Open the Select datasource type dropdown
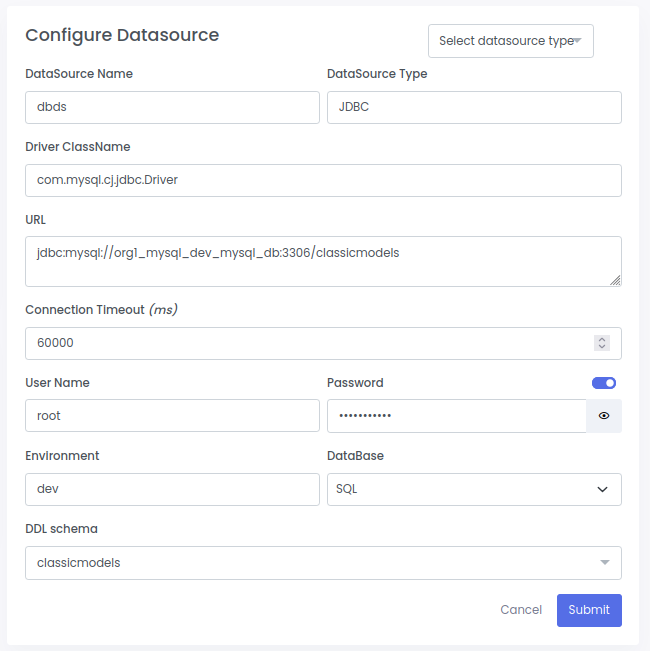This screenshot has height=651, width=650. (x=510, y=41)
